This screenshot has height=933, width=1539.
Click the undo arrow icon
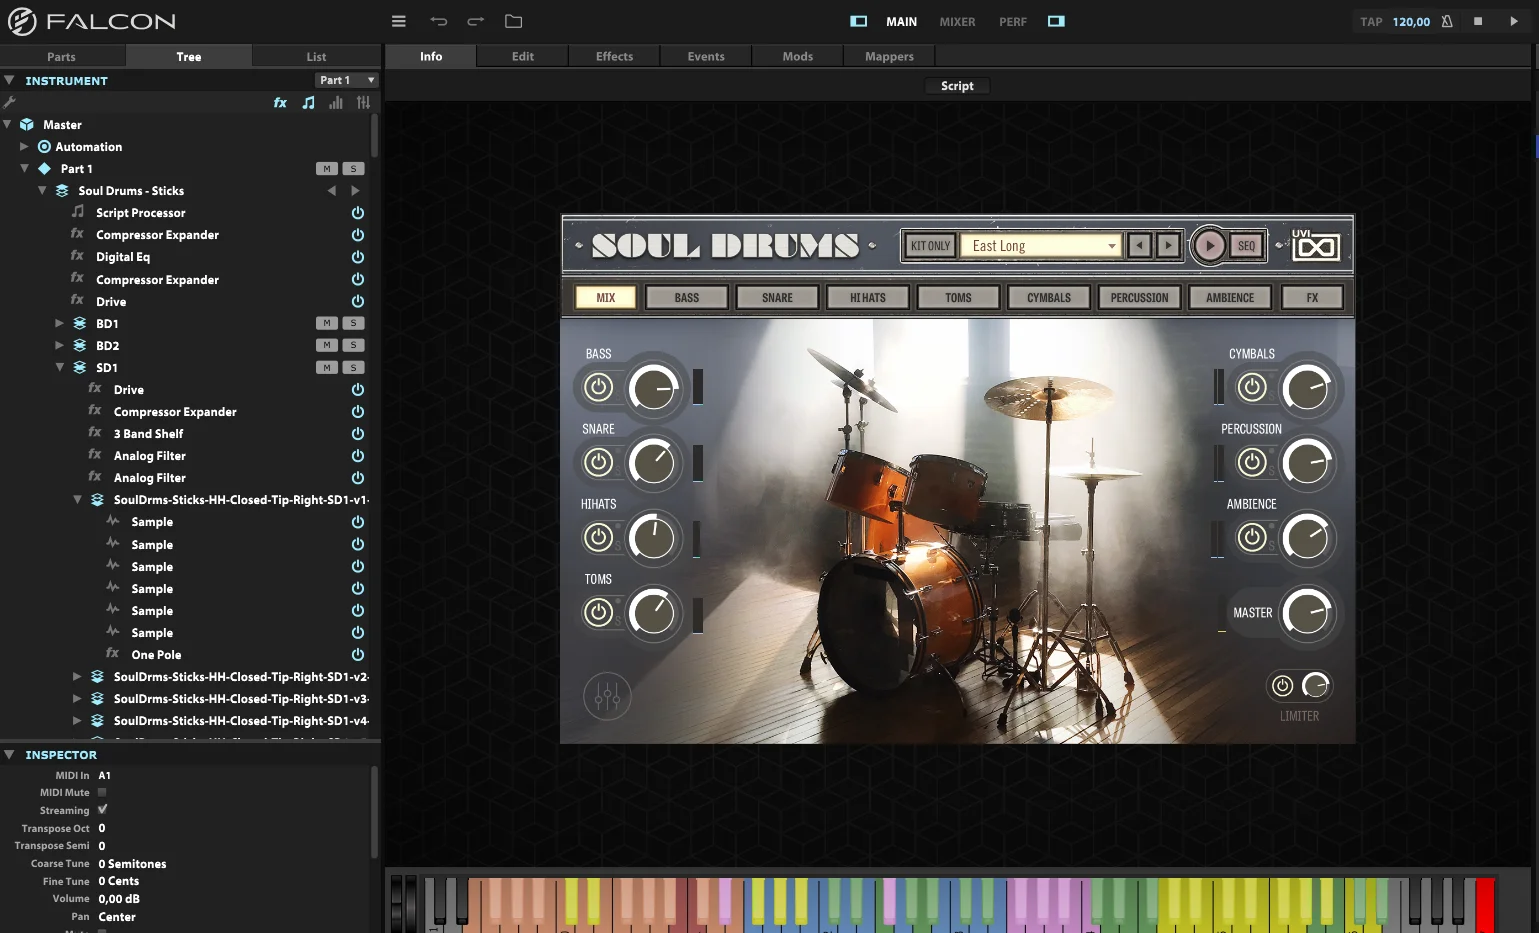[x=438, y=21]
